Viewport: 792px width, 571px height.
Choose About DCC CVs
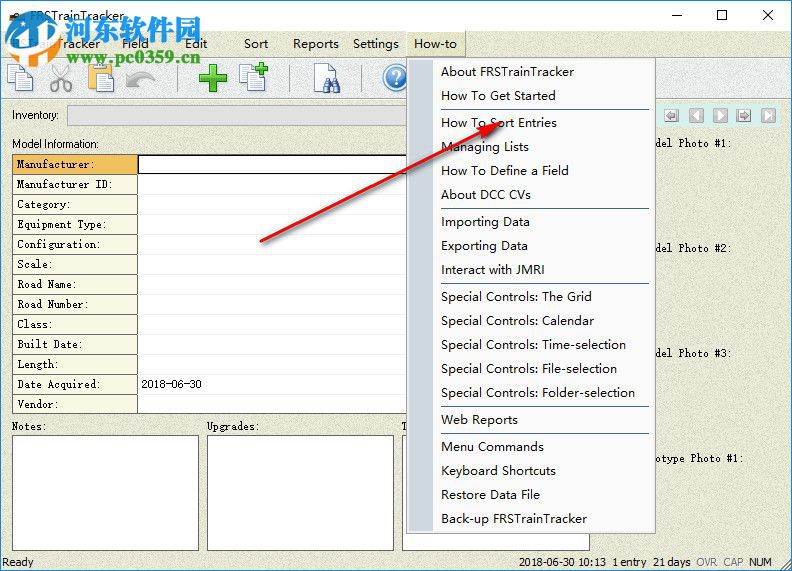[486, 195]
